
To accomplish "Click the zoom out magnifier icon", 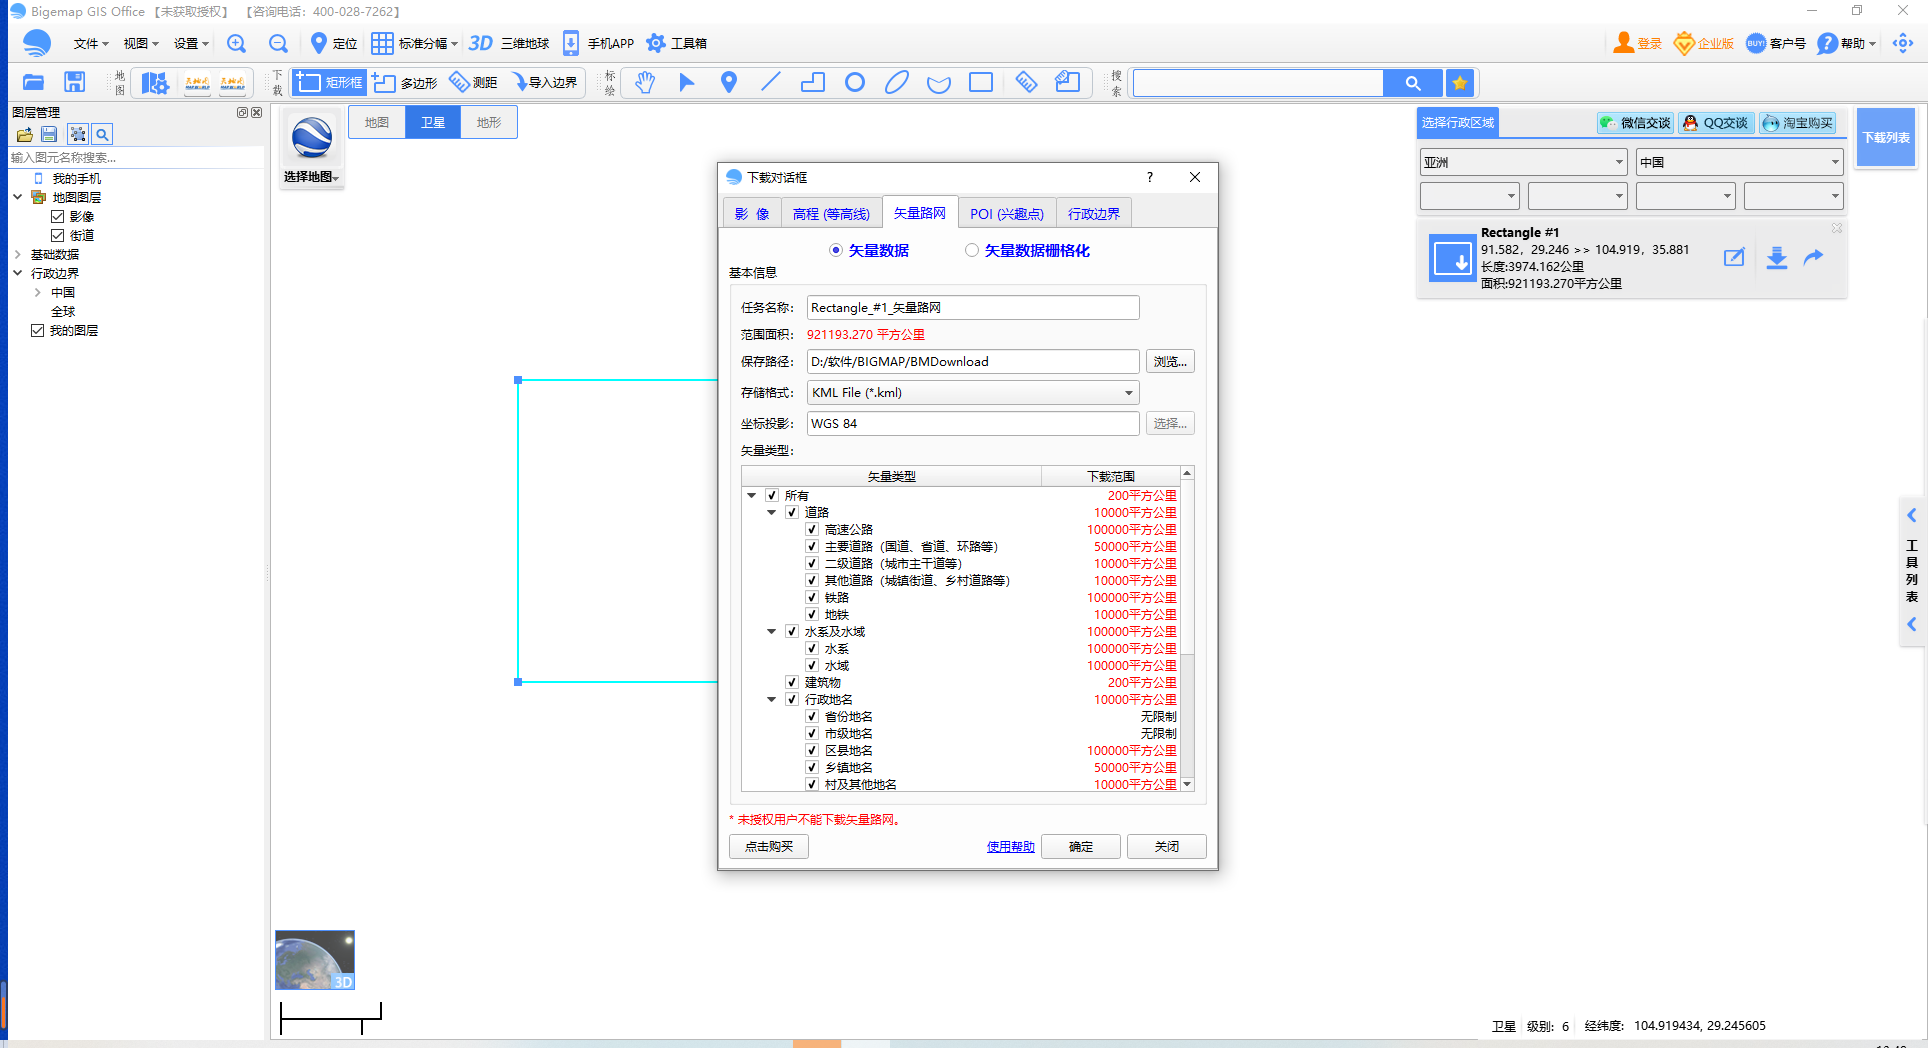I will pyautogui.click(x=278, y=43).
